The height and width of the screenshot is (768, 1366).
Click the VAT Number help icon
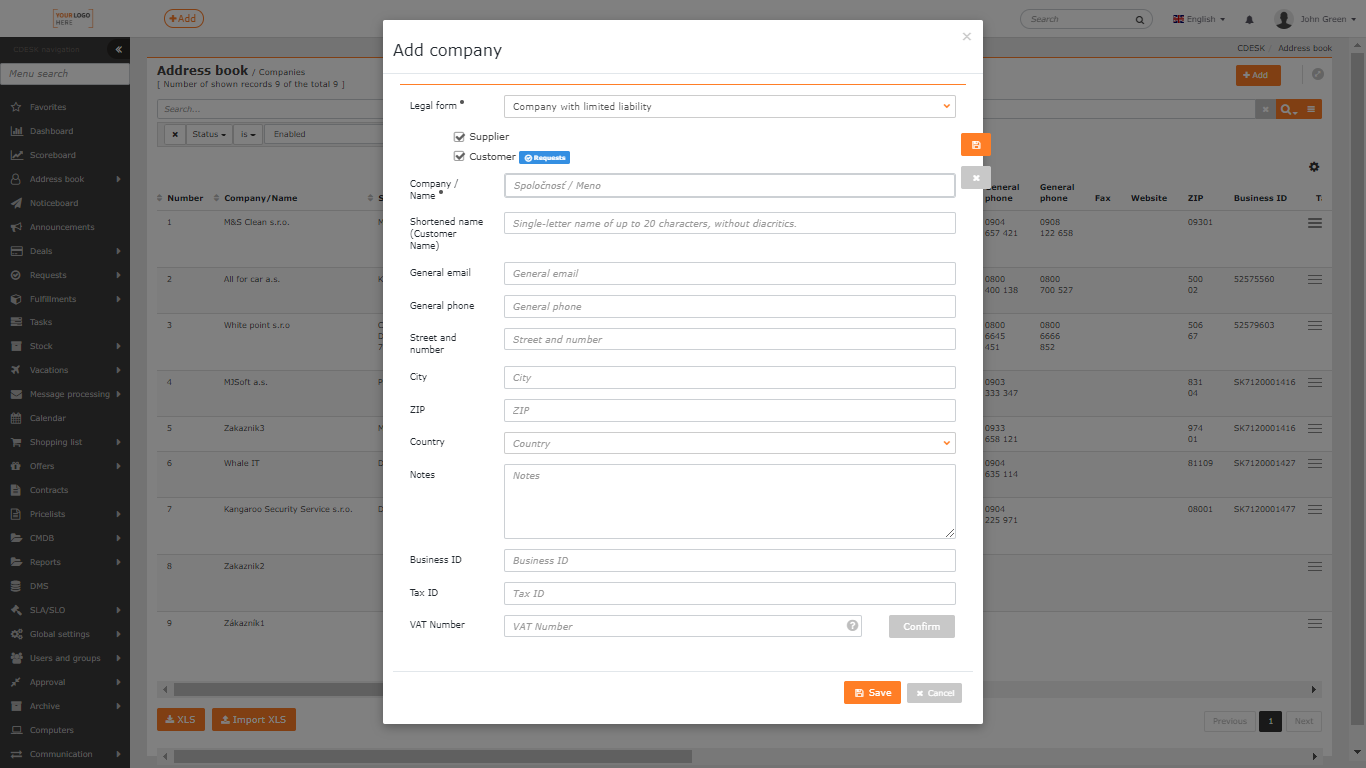coord(853,626)
